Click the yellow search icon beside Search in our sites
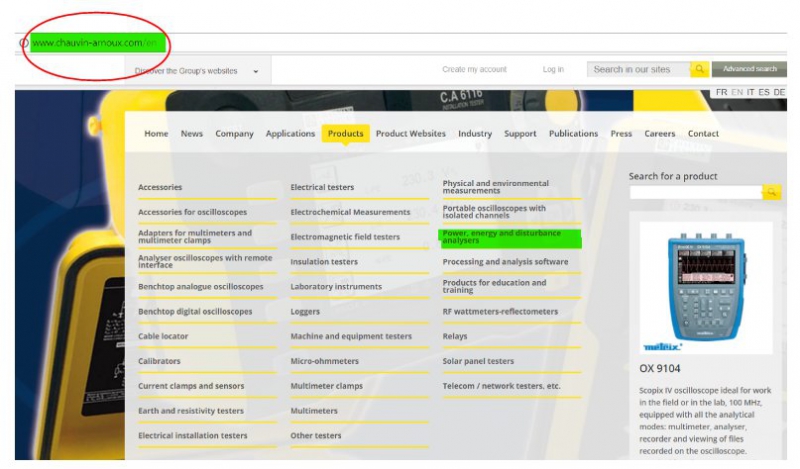This screenshot has width=800, height=469. pos(699,69)
